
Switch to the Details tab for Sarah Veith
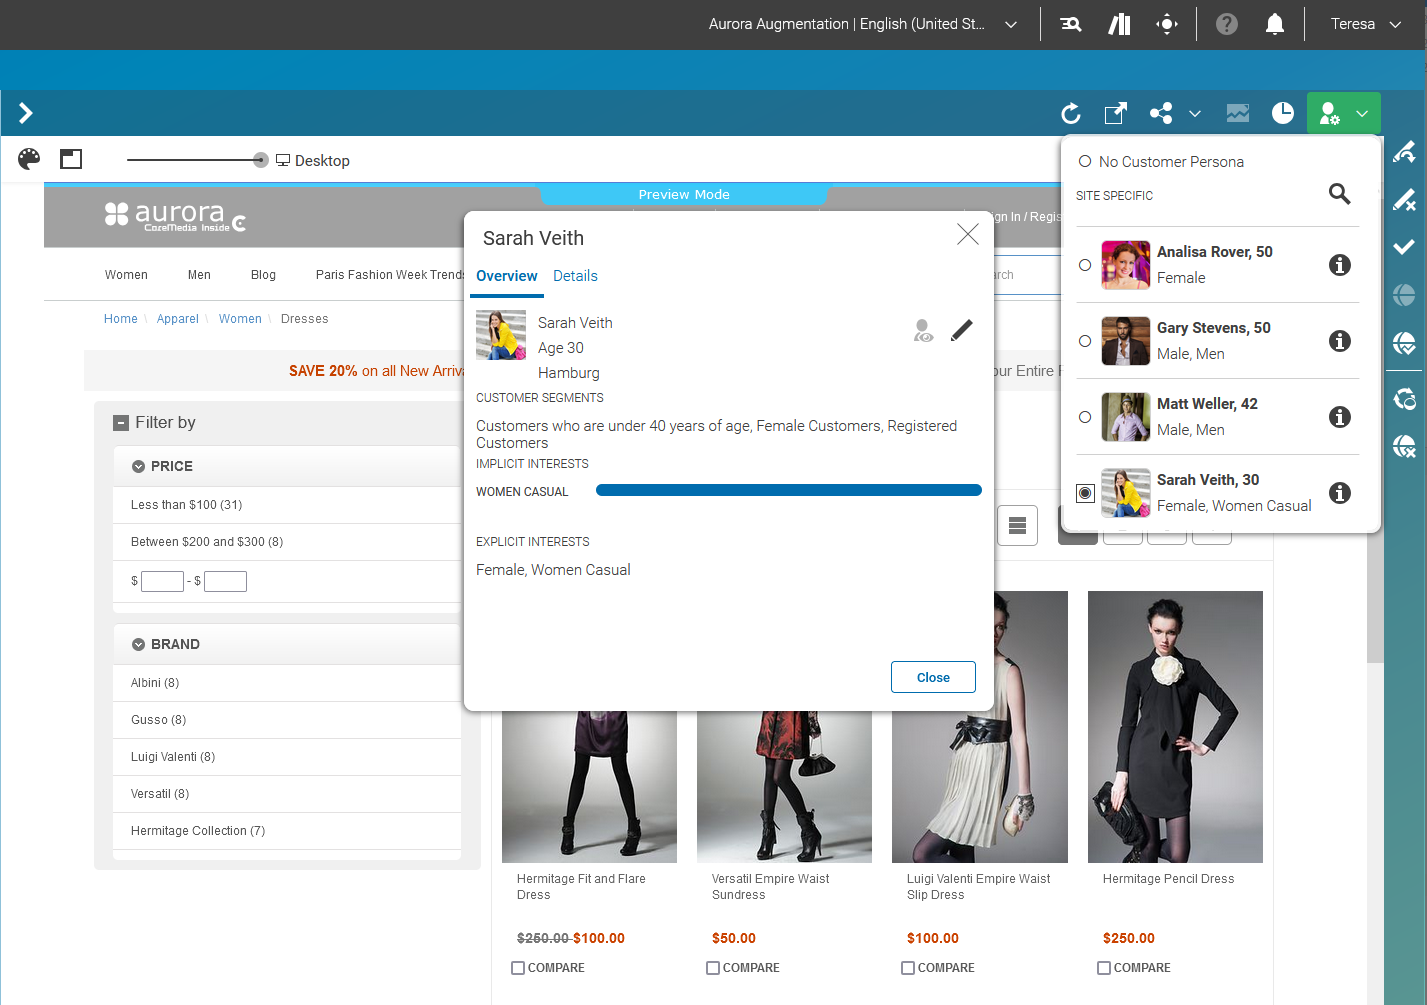tap(575, 276)
